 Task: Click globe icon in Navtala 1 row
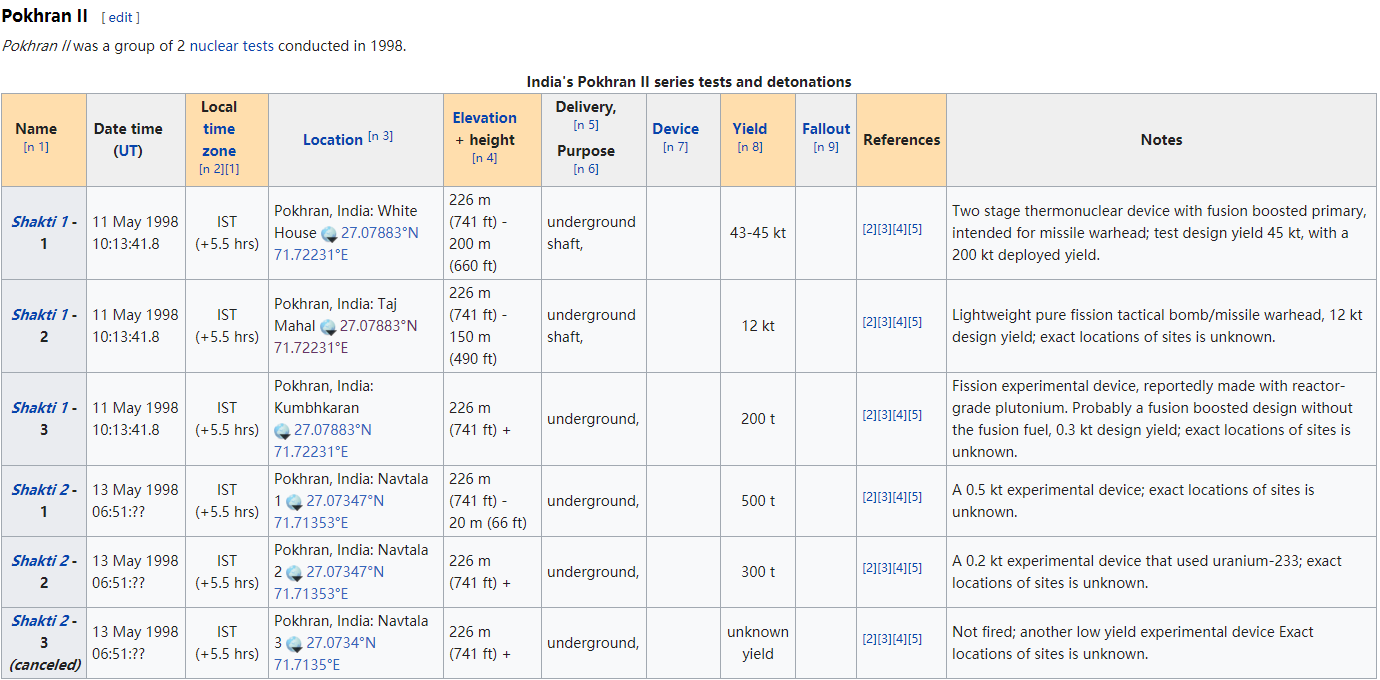tap(295, 502)
